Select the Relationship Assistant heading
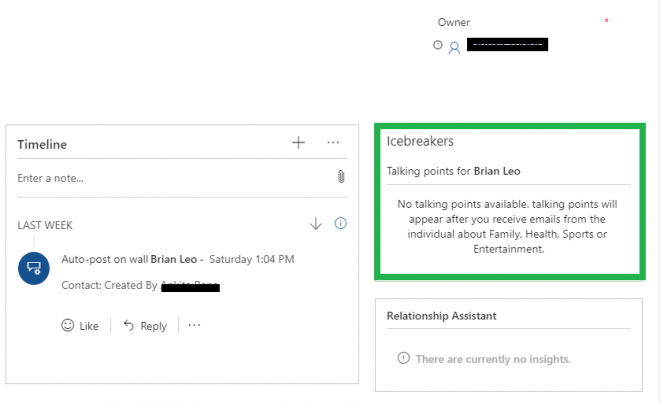The image size is (660, 403). pos(441,316)
